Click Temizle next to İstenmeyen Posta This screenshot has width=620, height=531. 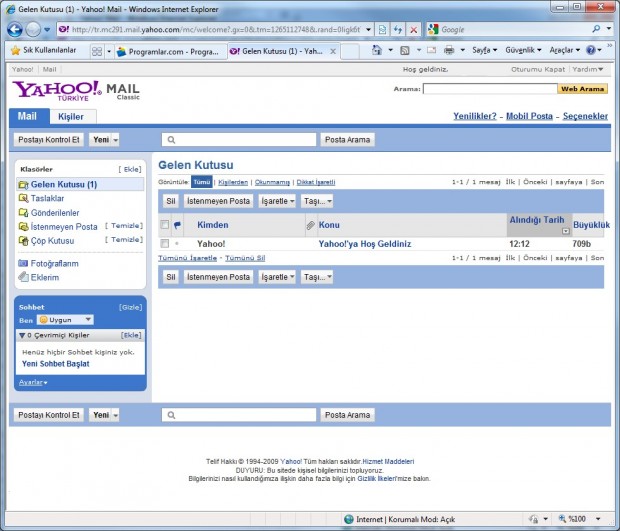click(124, 225)
